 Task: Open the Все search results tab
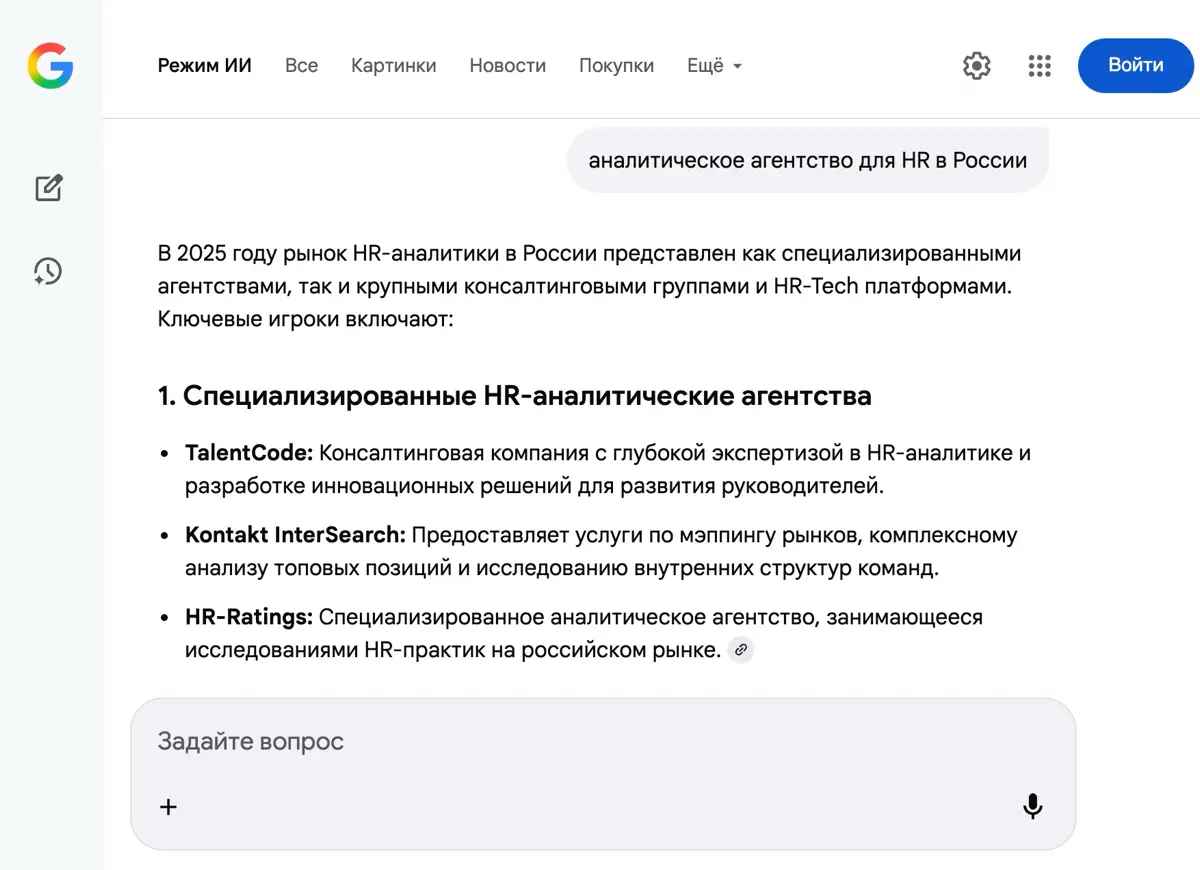pos(301,65)
